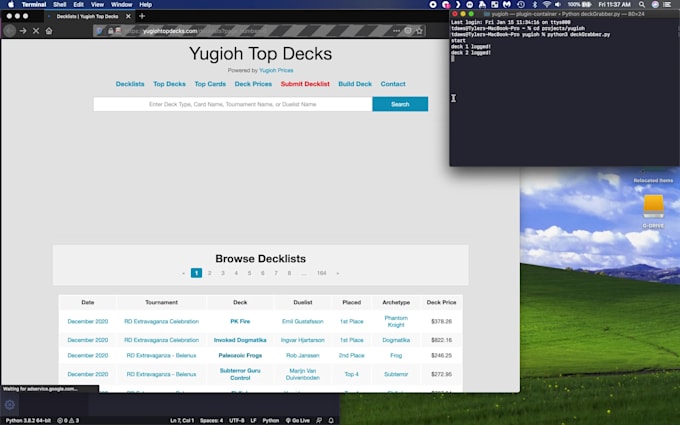Click the tracking protection shield icon
Image resolution: width=680 pixels, height=425 pixels.
pyautogui.click(x=99, y=31)
